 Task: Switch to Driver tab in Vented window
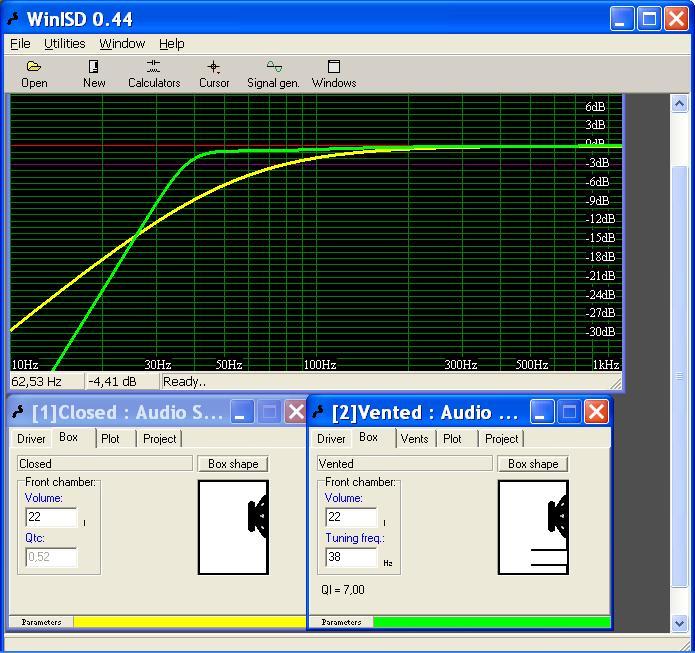click(x=331, y=439)
